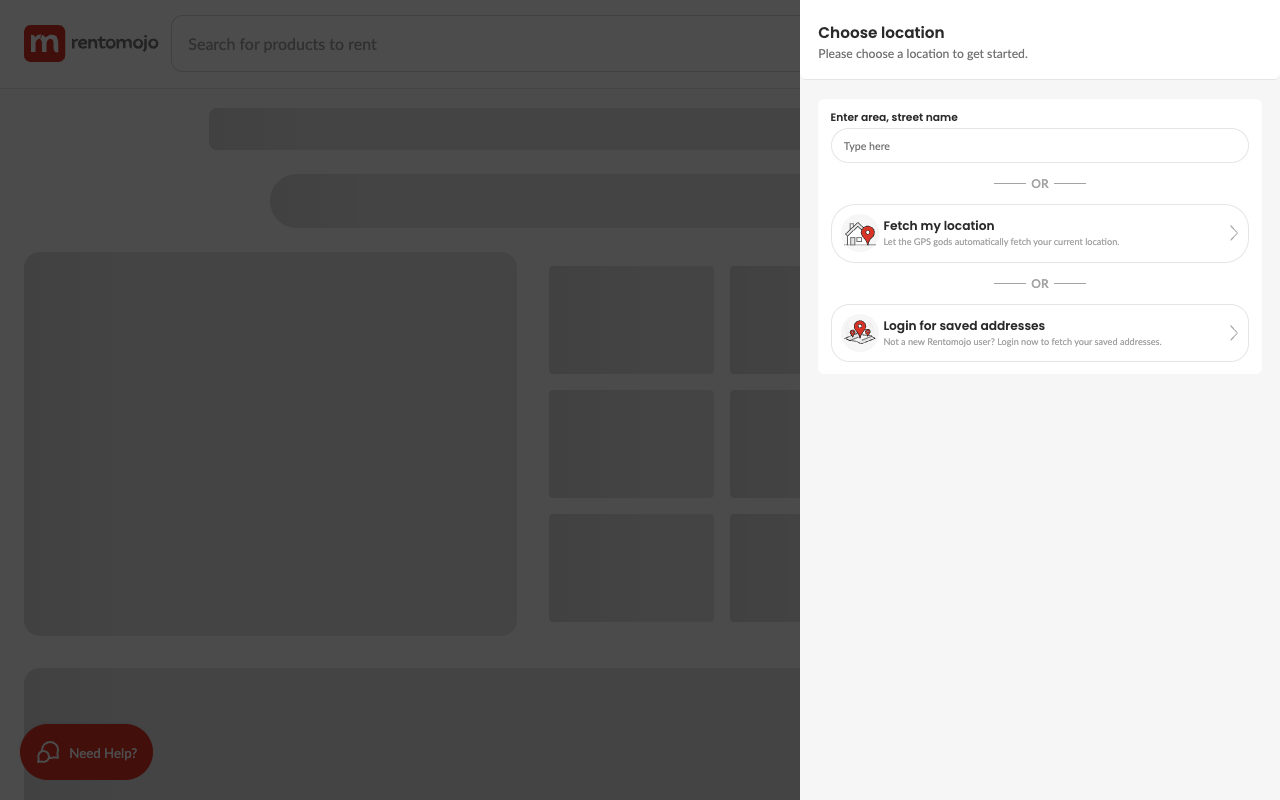This screenshot has width=1280, height=800.
Task: Click the Choose location heading
Action: pos(881,32)
